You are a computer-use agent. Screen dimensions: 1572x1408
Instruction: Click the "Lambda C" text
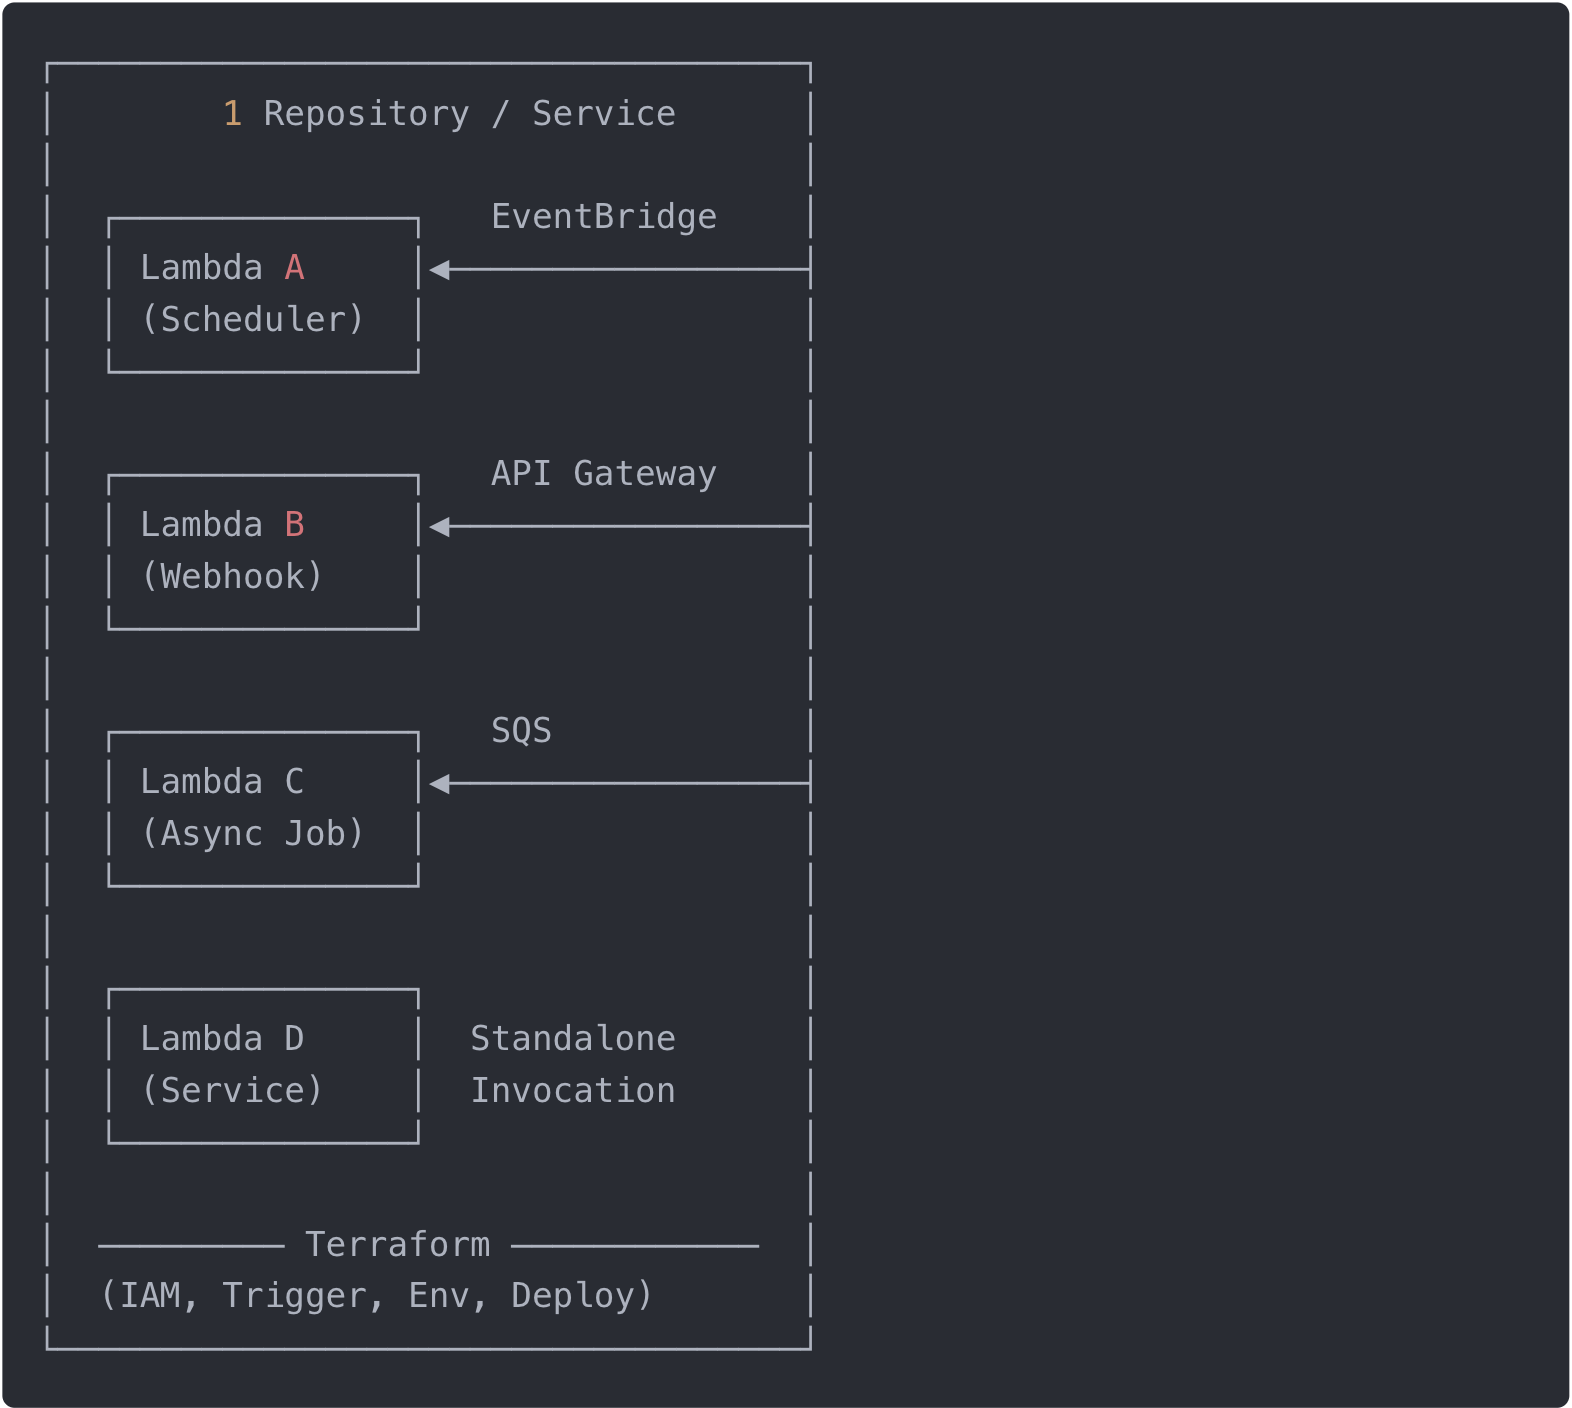point(222,782)
